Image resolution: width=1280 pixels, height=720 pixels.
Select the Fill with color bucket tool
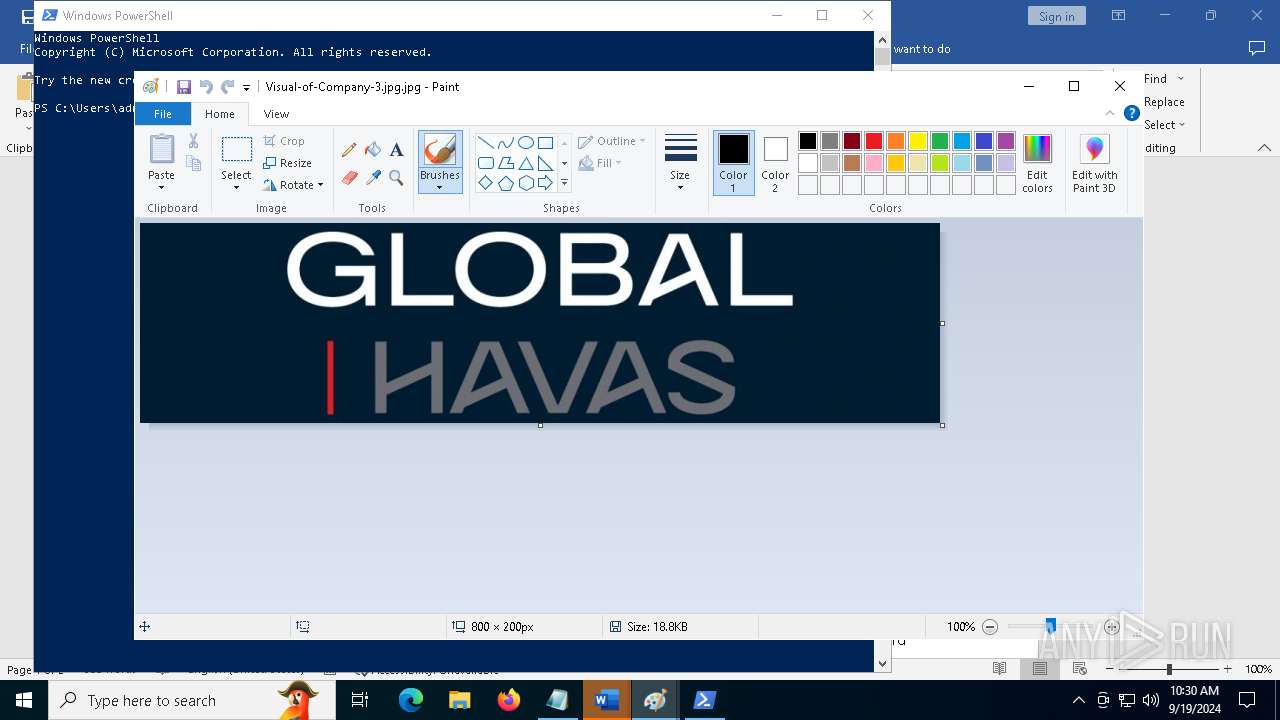click(x=373, y=150)
